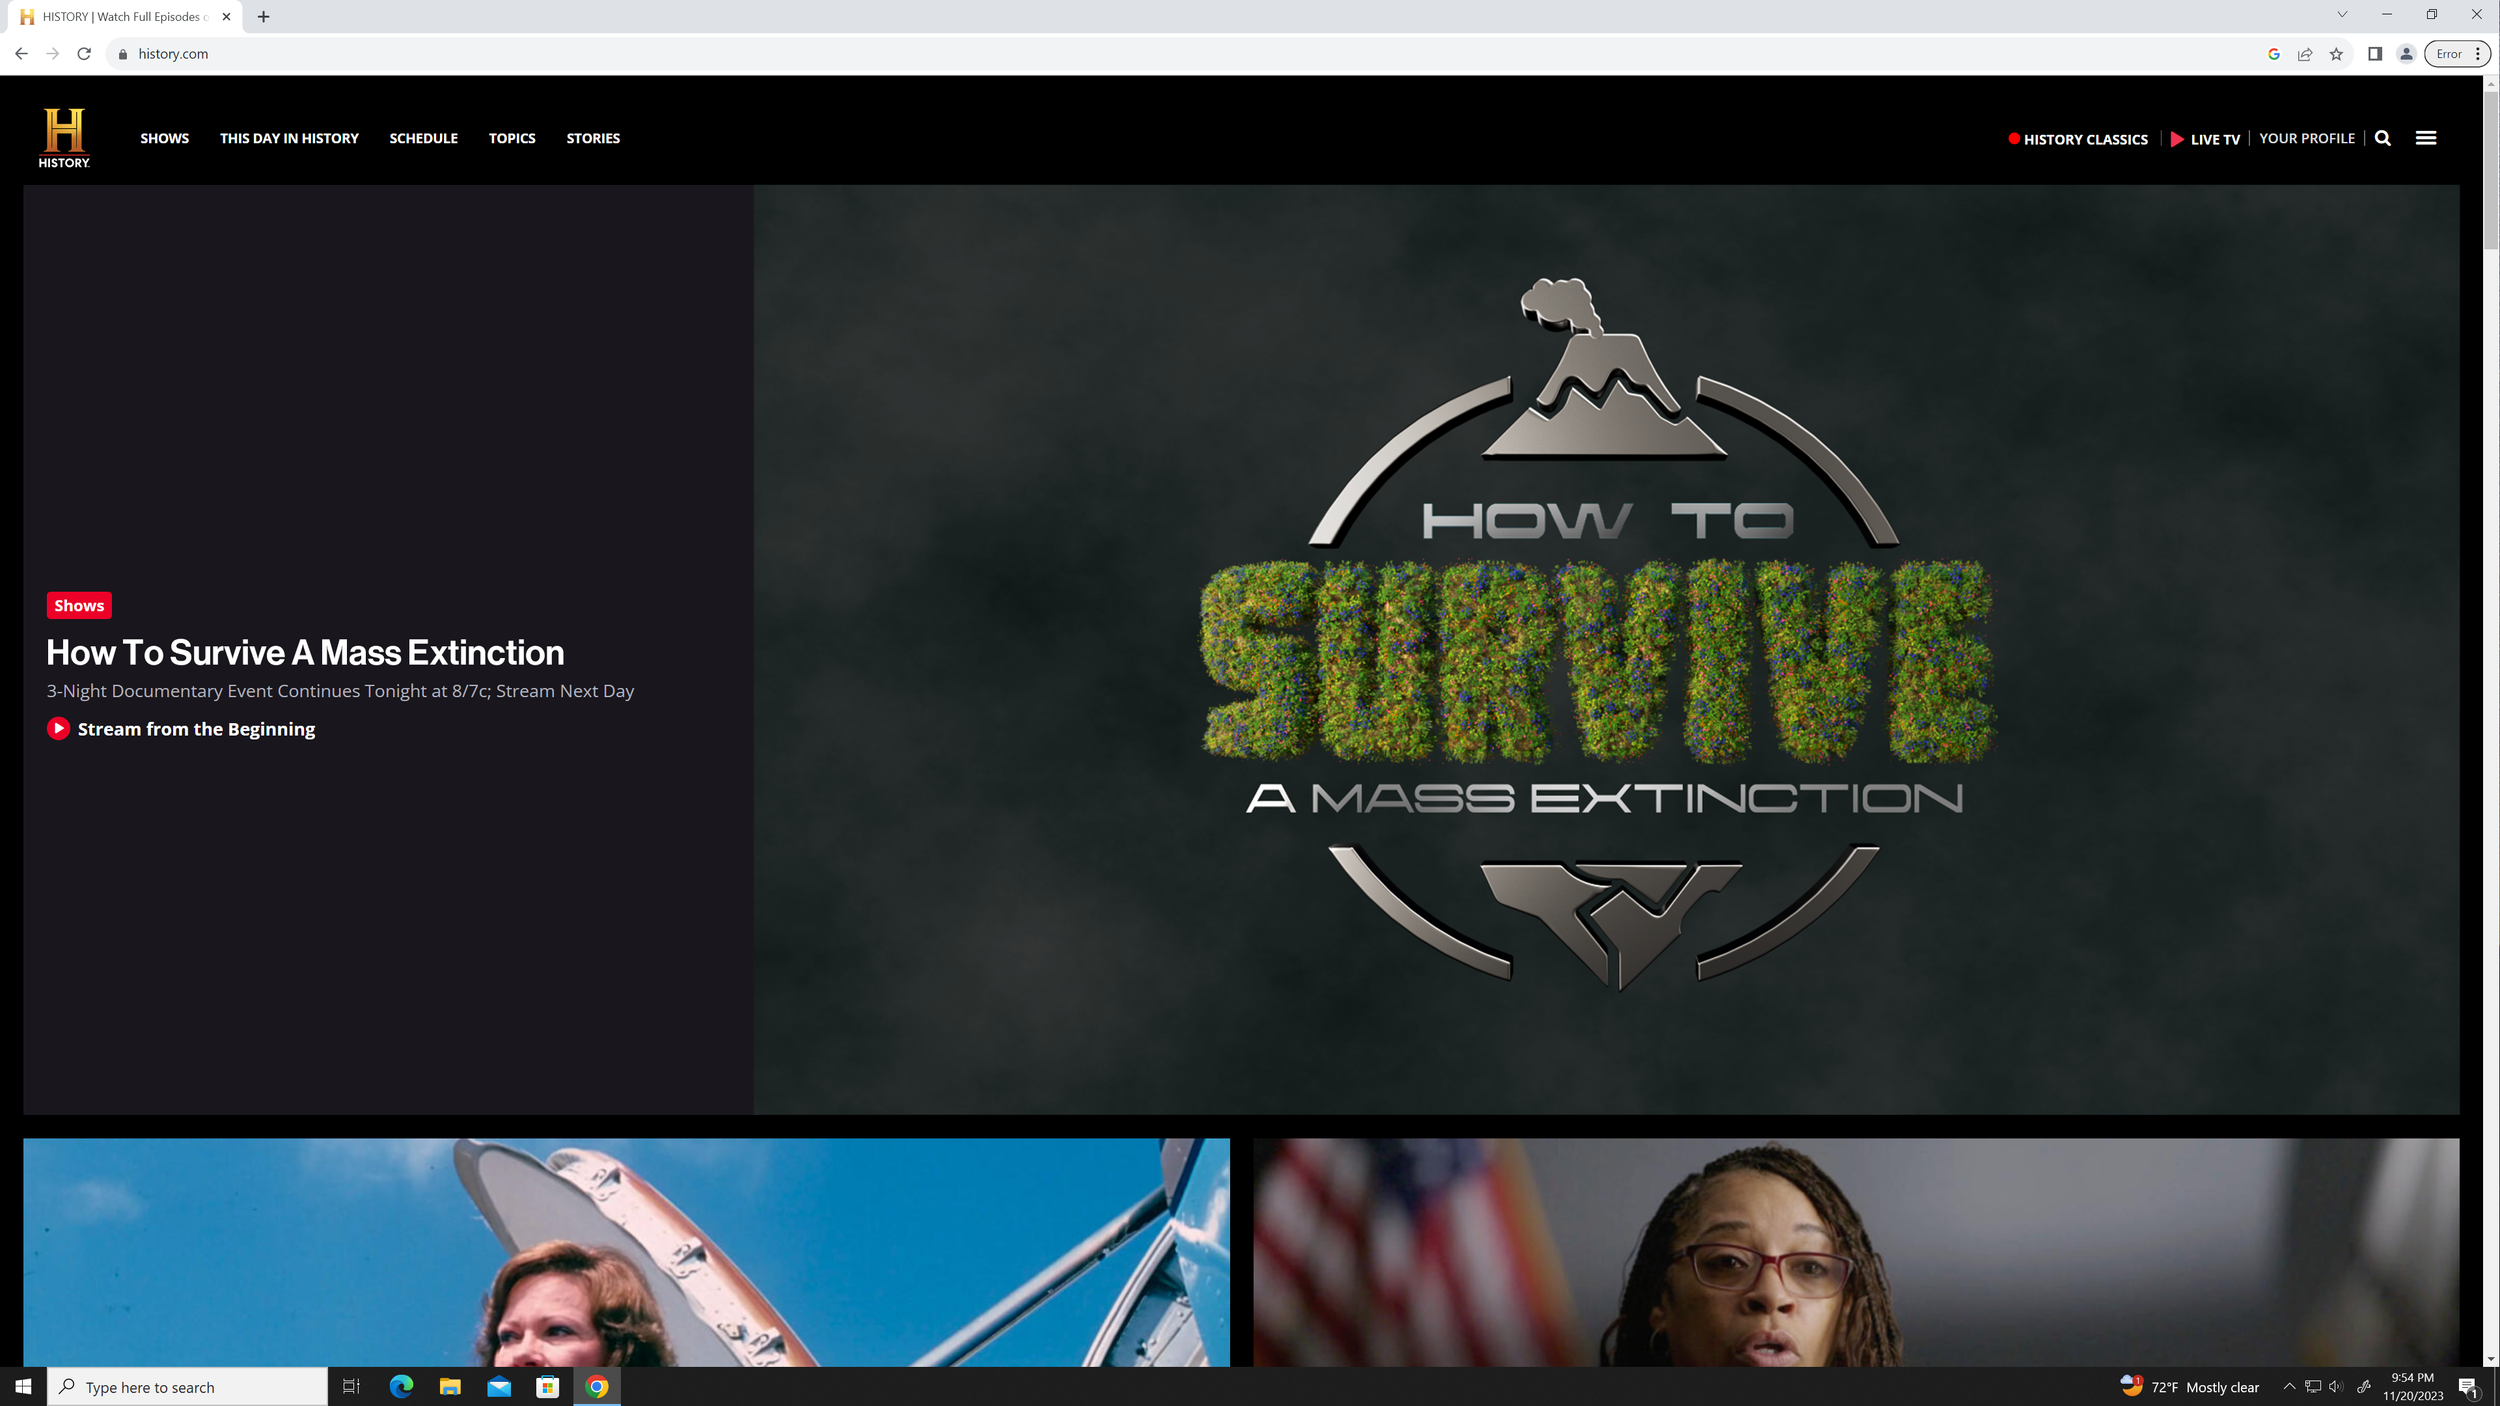The image size is (2500, 1406).
Task: Open Chrome side panel icon
Action: pos(2375,54)
